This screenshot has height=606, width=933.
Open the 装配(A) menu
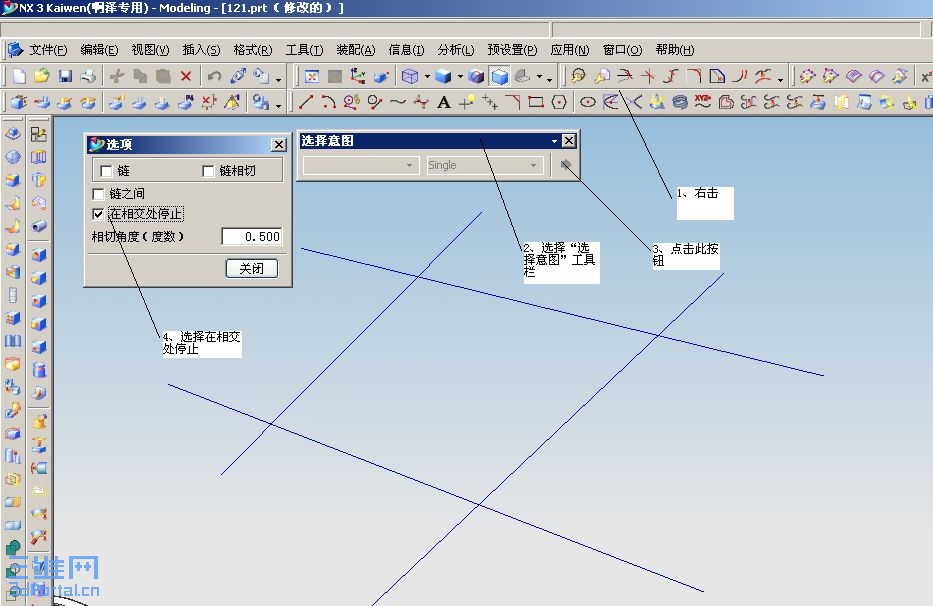356,50
